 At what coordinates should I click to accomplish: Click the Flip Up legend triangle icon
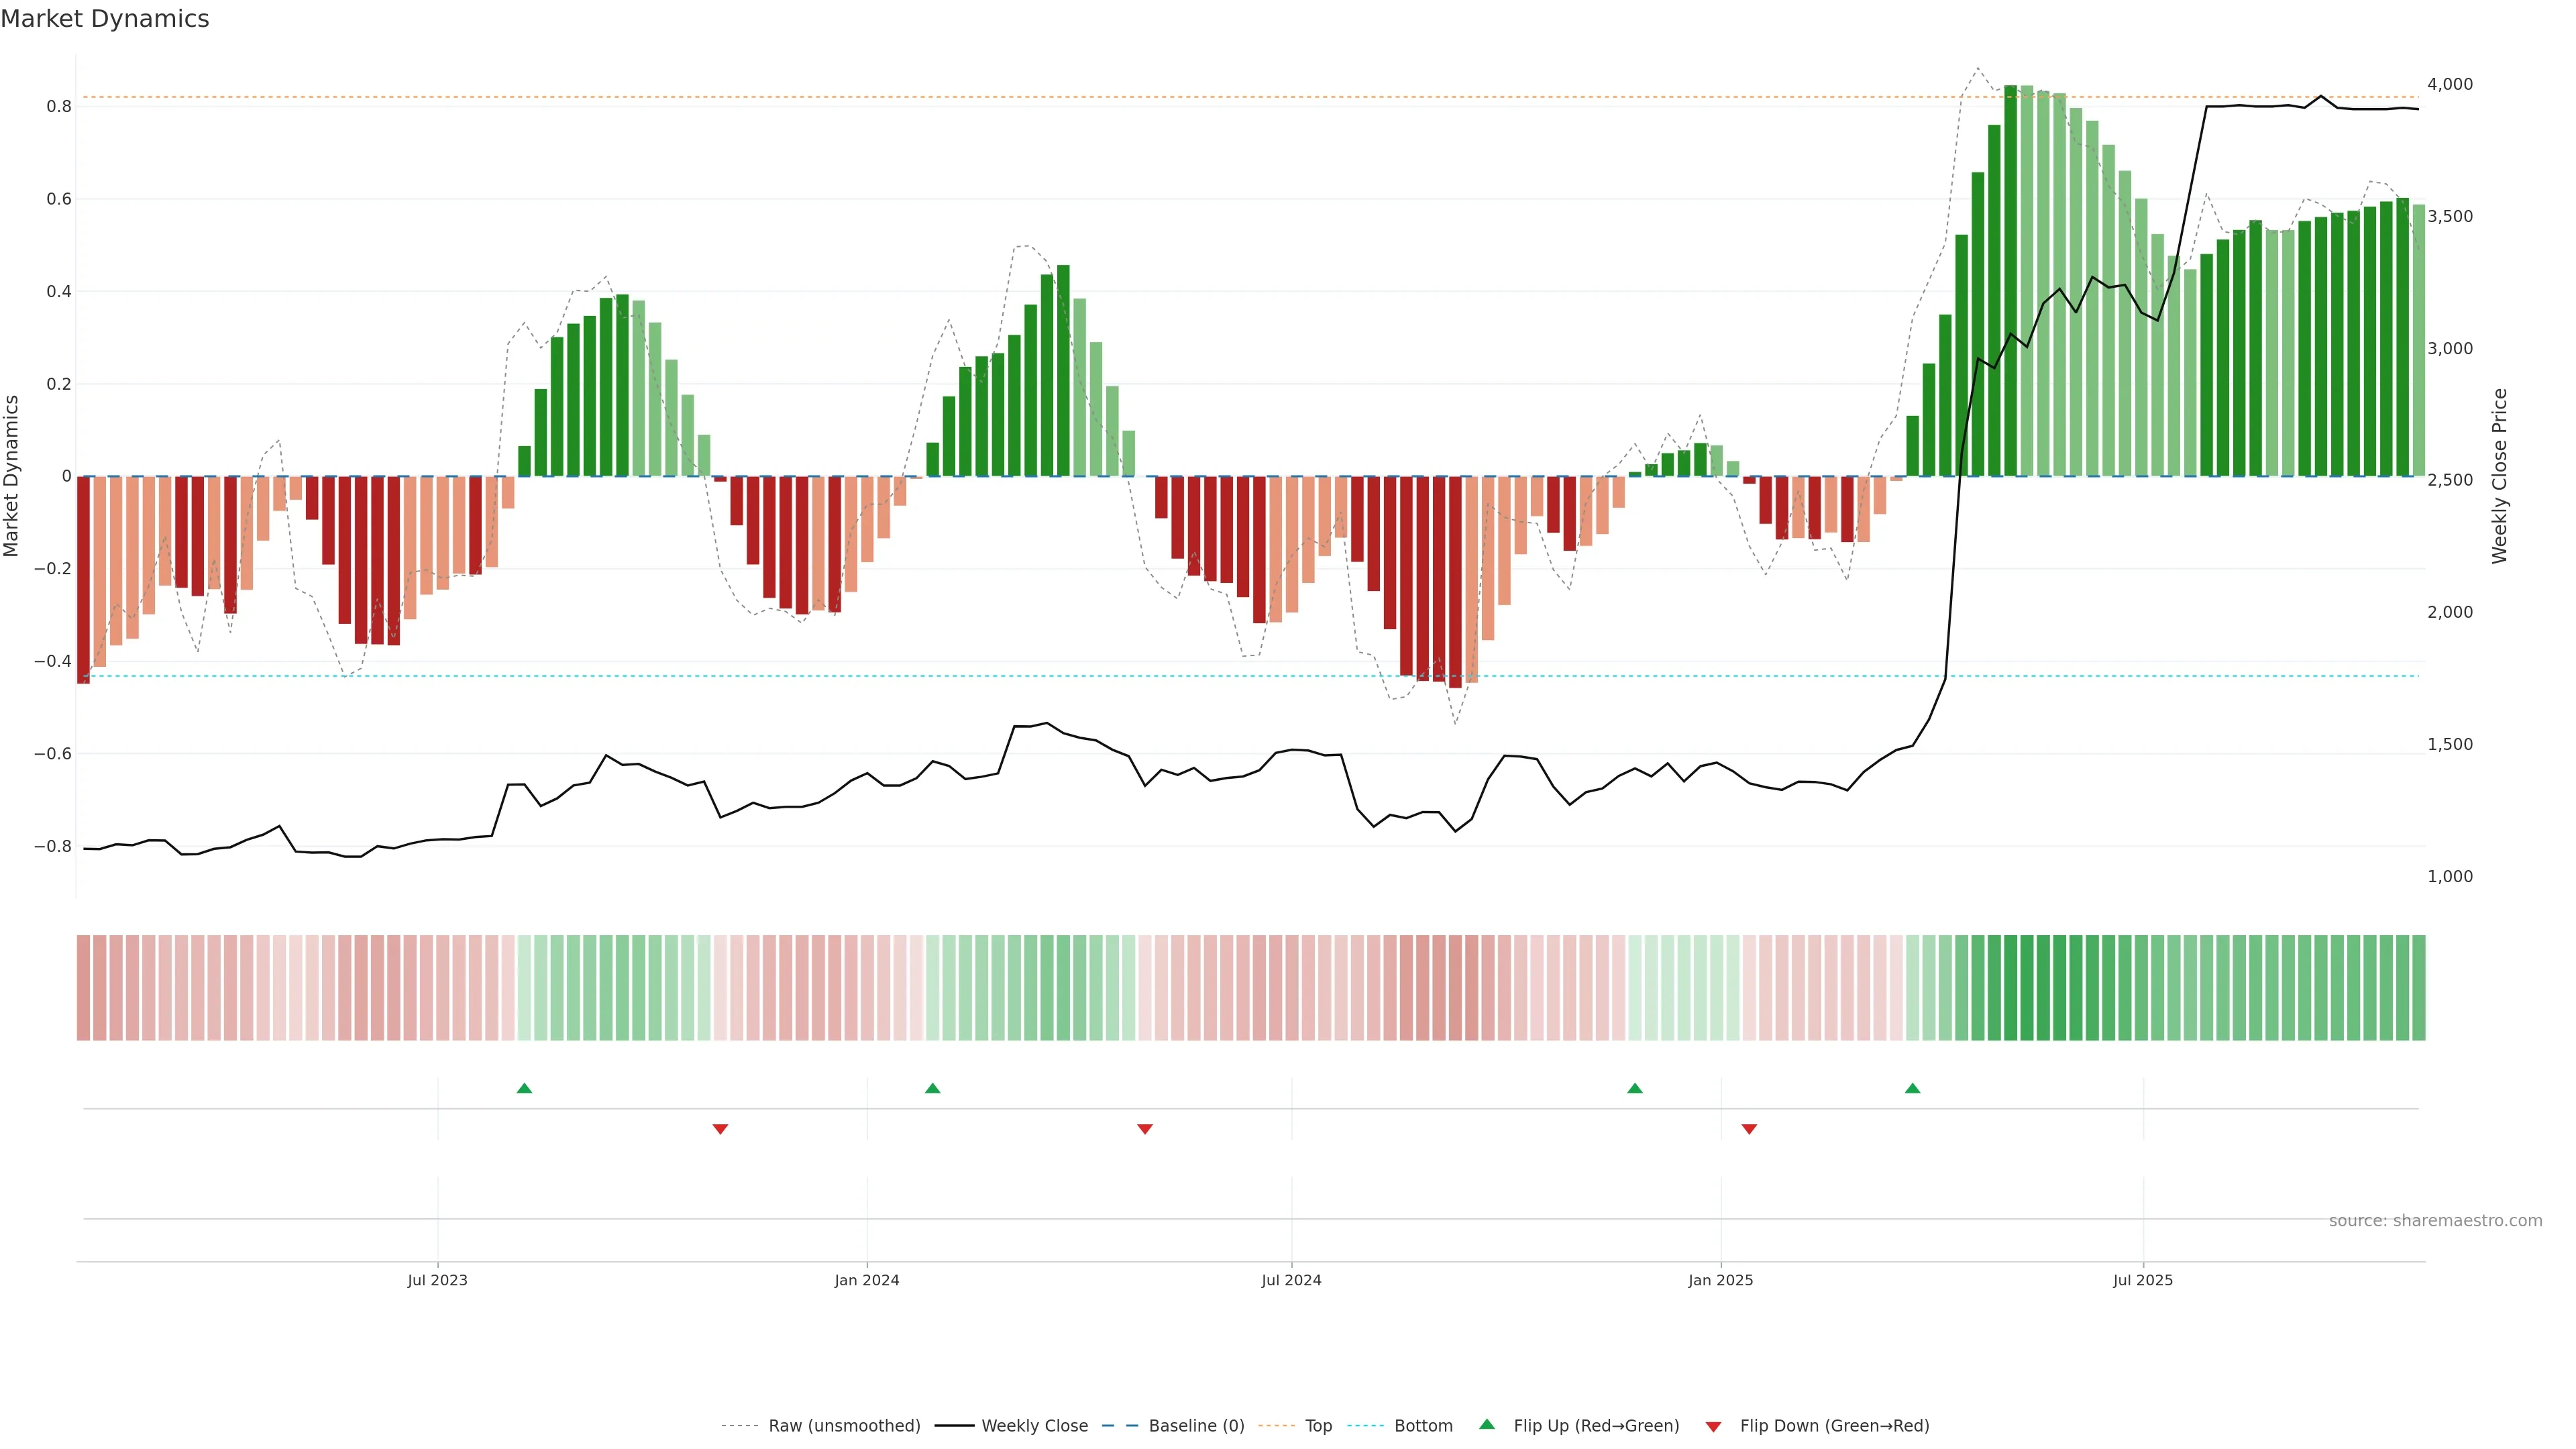(1487, 1424)
